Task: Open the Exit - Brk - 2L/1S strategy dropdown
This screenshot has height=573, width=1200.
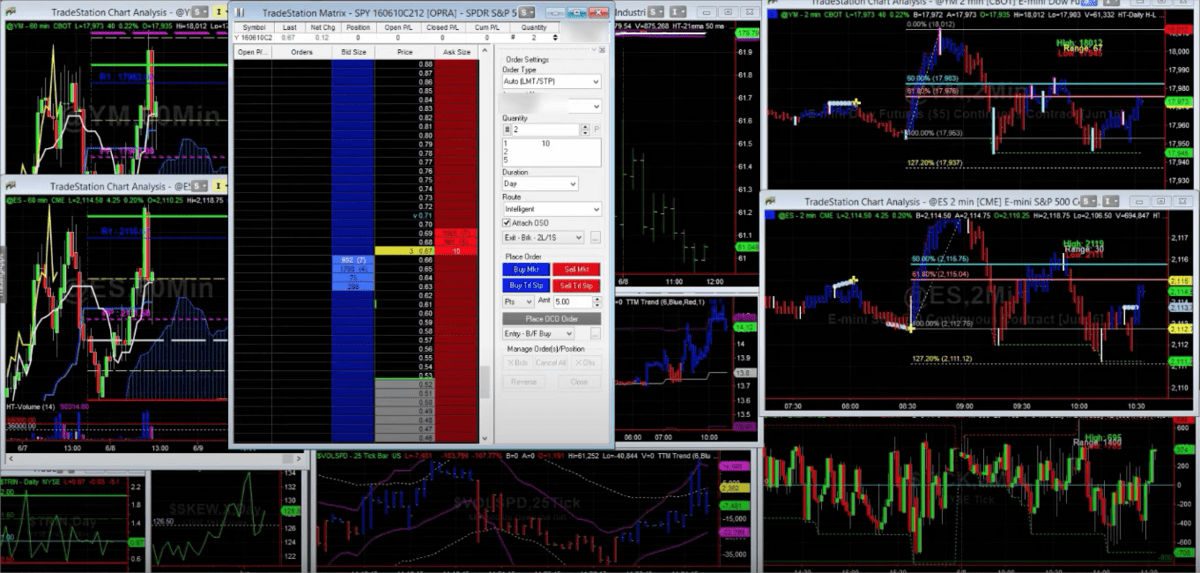Action: [543, 238]
